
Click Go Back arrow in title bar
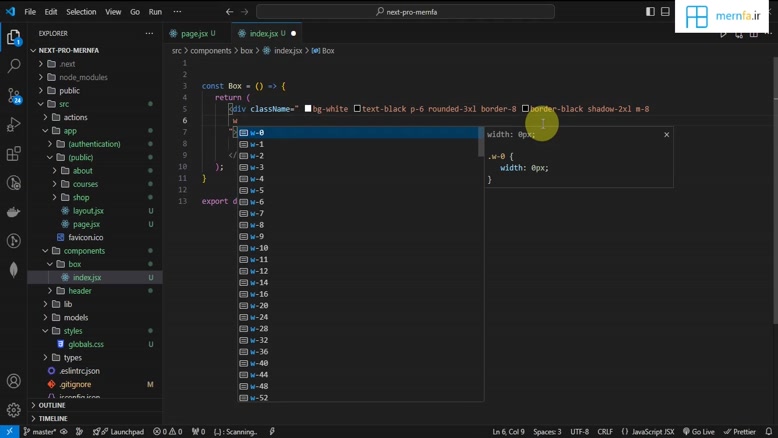(x=229, y=12)
